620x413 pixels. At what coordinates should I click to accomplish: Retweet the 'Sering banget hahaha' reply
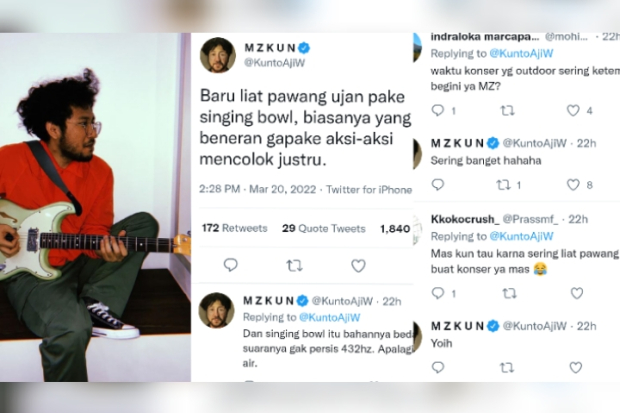[x=503, y=185]
